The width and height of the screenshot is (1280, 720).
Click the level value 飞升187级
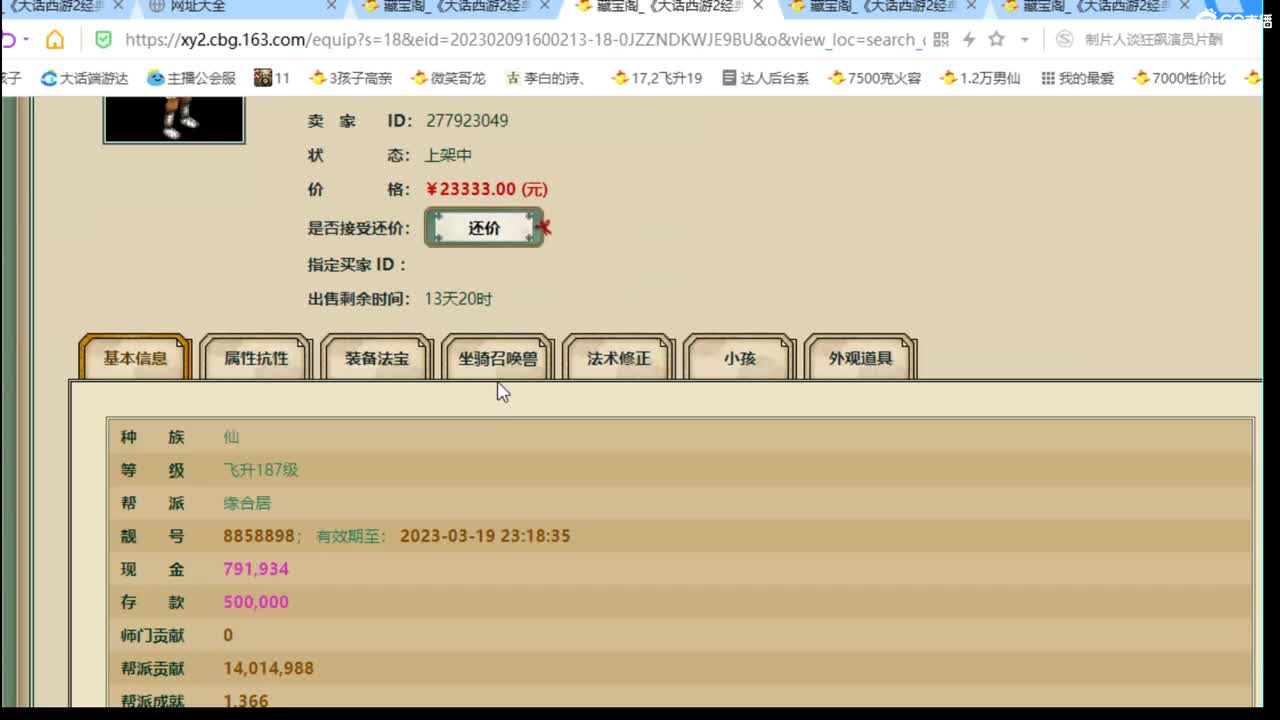261,470
